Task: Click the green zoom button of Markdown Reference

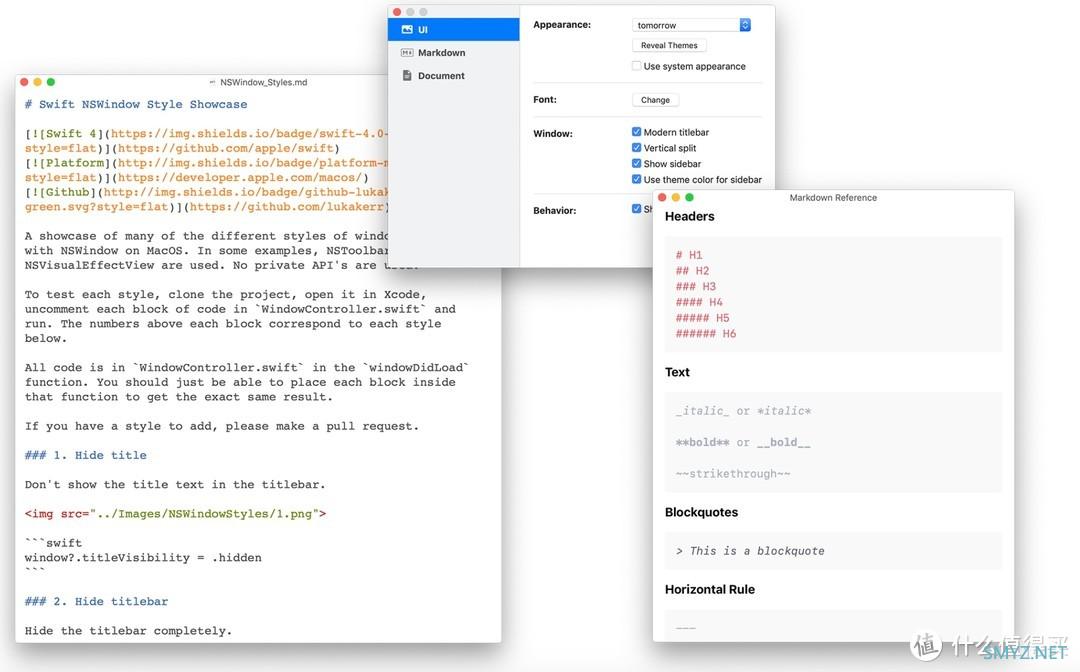Action: pyautogui.click(x=689, y=198)
